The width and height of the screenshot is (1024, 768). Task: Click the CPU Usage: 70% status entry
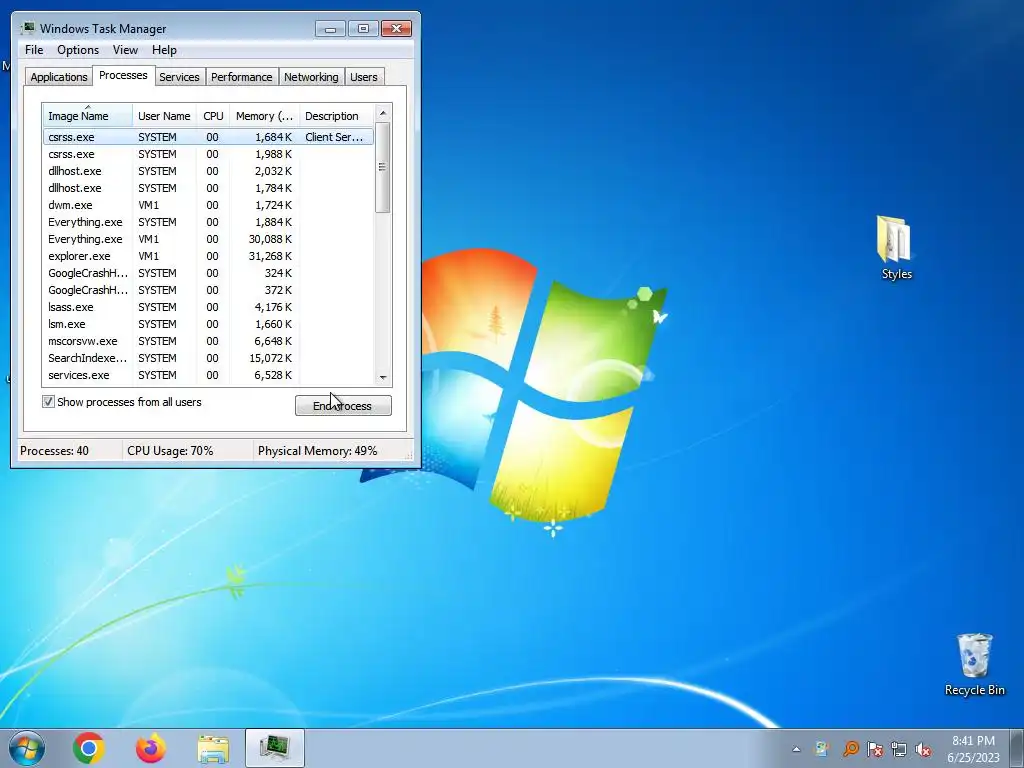coord(170,451)
